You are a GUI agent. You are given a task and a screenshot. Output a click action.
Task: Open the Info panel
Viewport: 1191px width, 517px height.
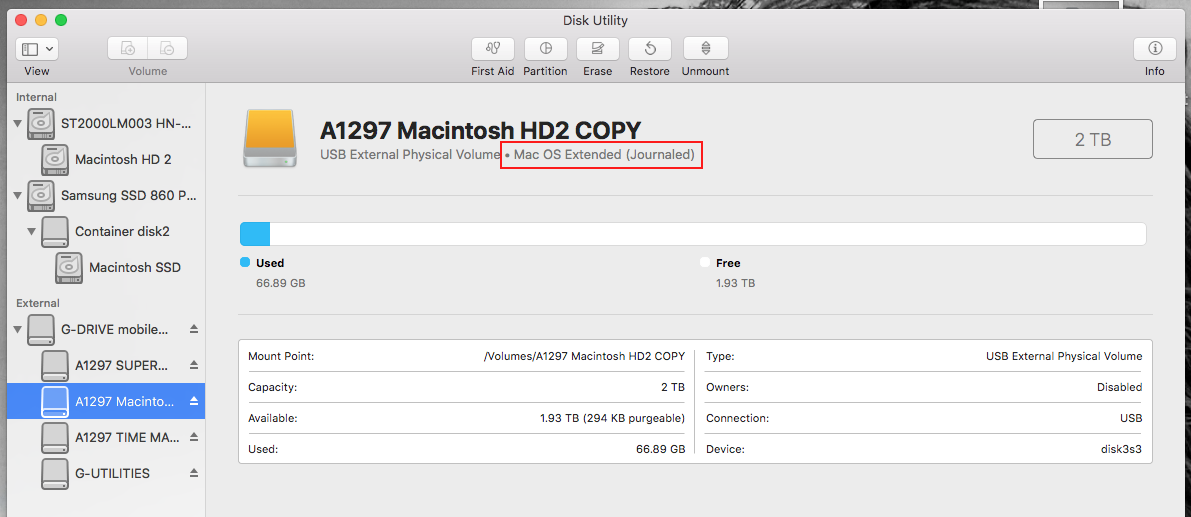point(1155,49)
